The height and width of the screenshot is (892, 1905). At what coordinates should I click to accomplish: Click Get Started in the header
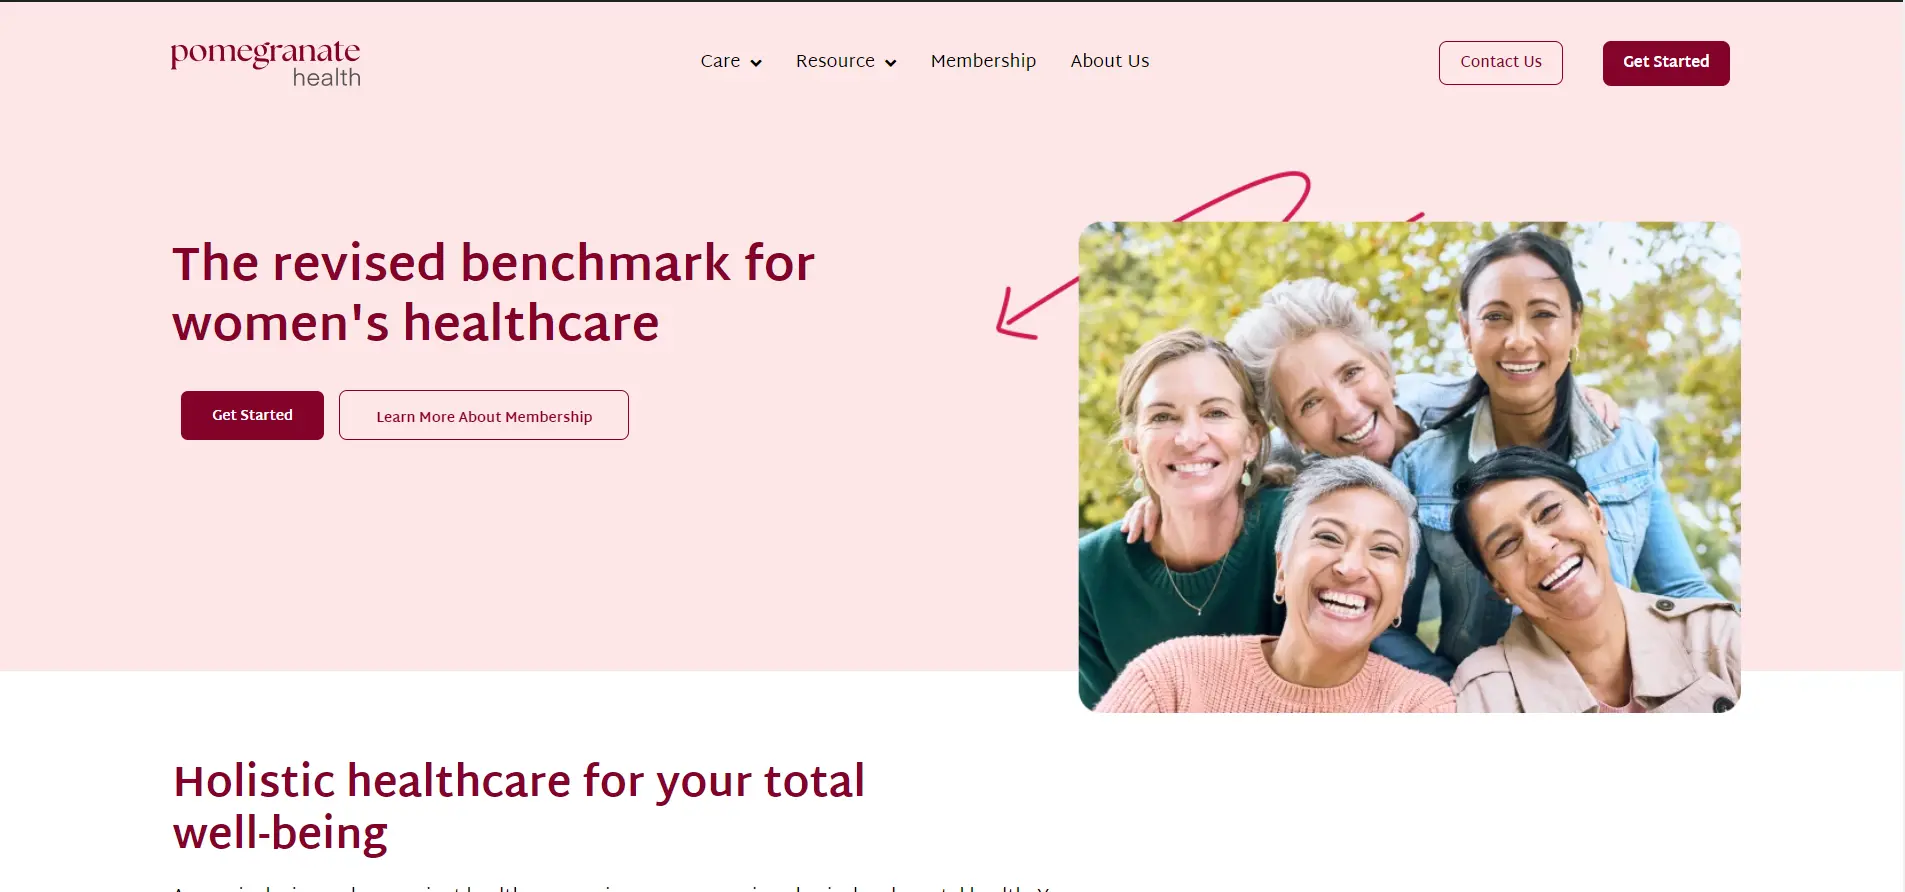tap(1666, 63)
